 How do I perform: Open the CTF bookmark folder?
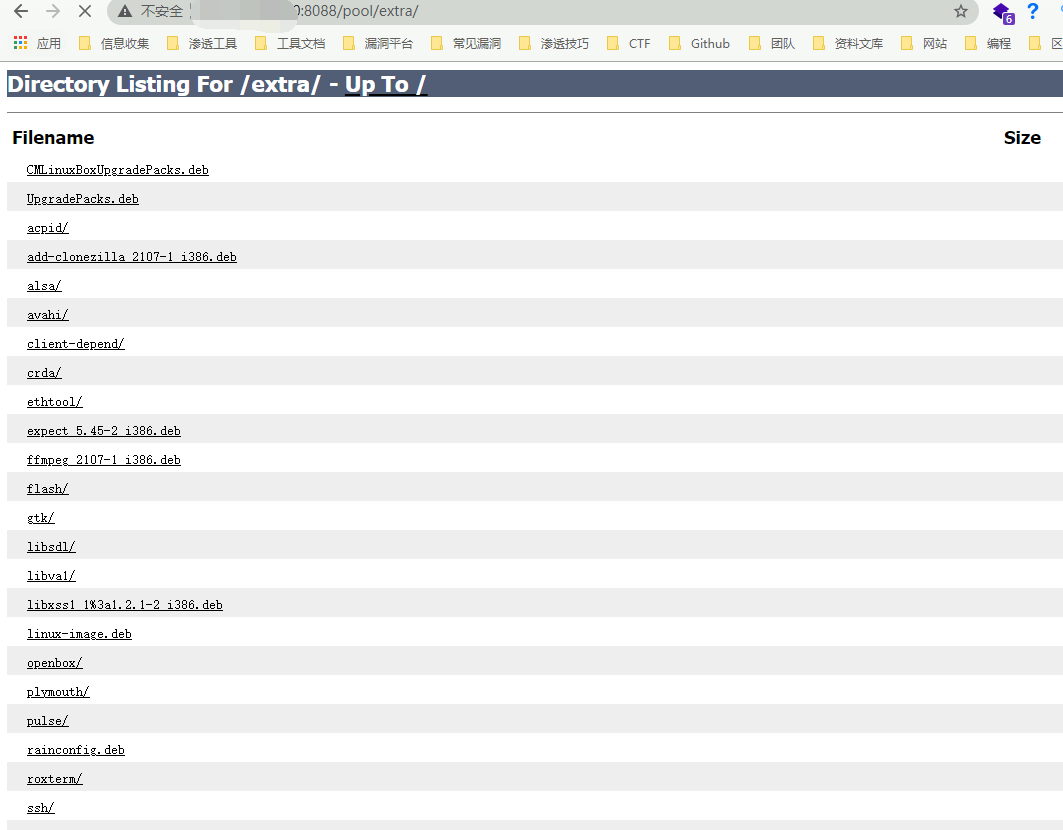coord(628,43)
